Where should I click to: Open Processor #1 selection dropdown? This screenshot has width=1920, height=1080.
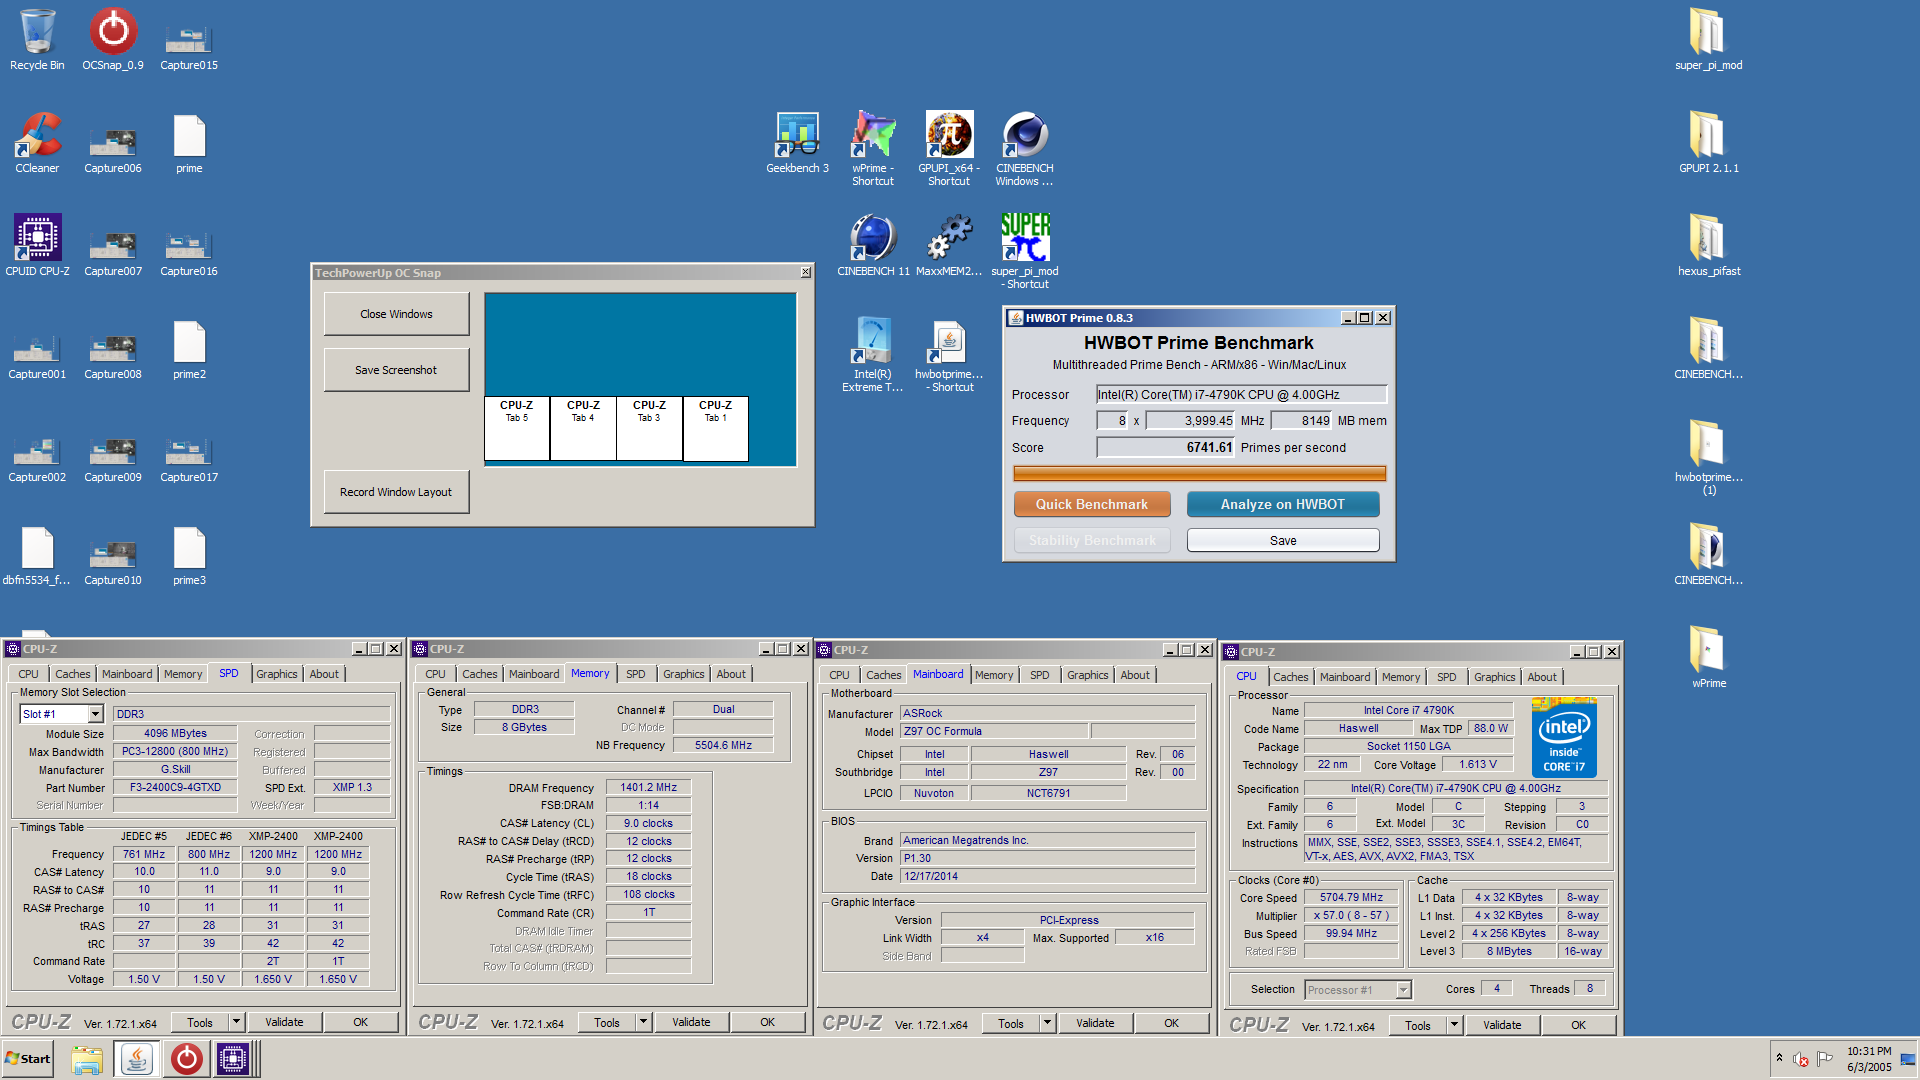(1403, 990)
